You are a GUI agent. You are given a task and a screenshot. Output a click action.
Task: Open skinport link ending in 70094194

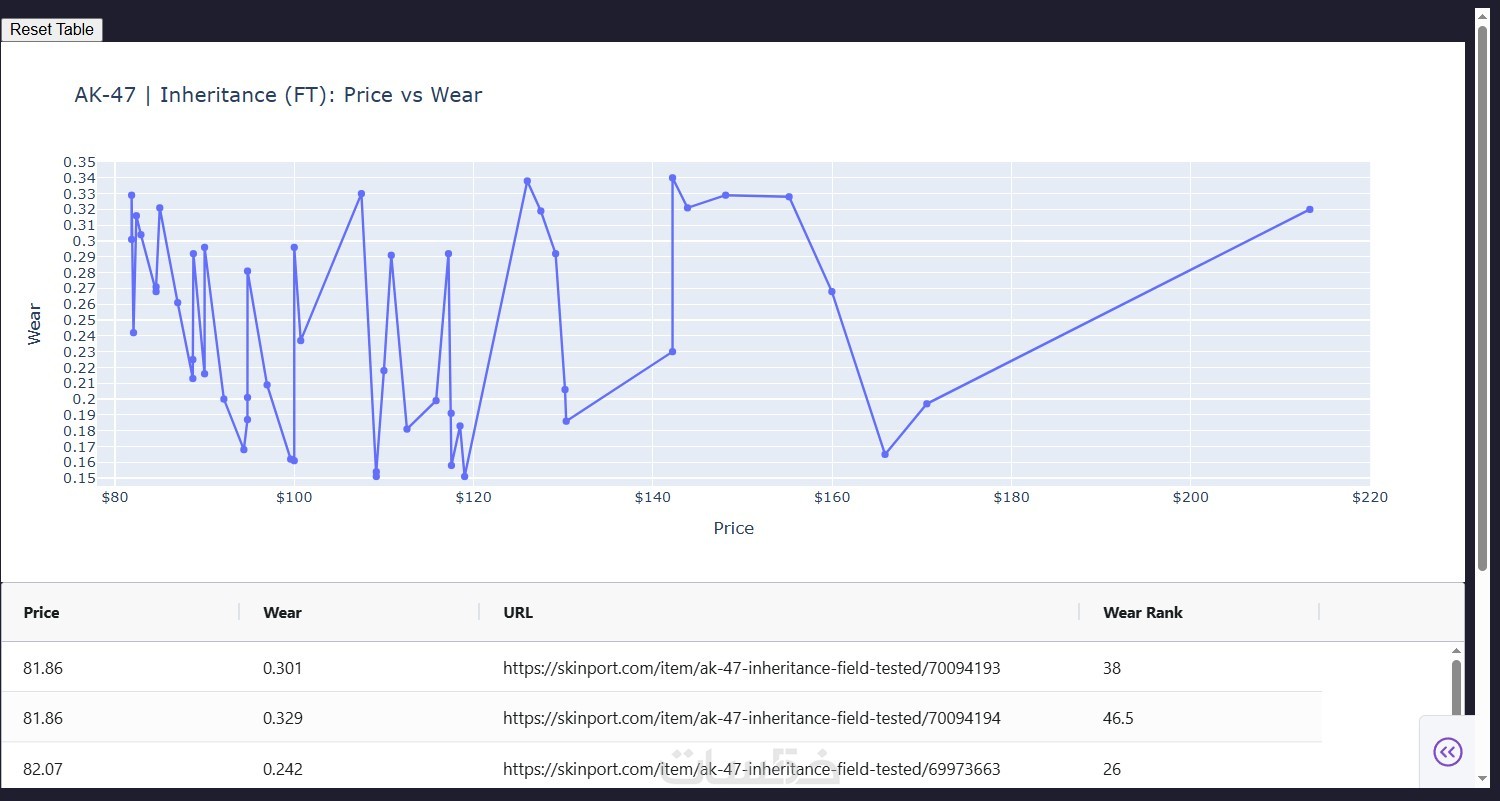point(751,718)
